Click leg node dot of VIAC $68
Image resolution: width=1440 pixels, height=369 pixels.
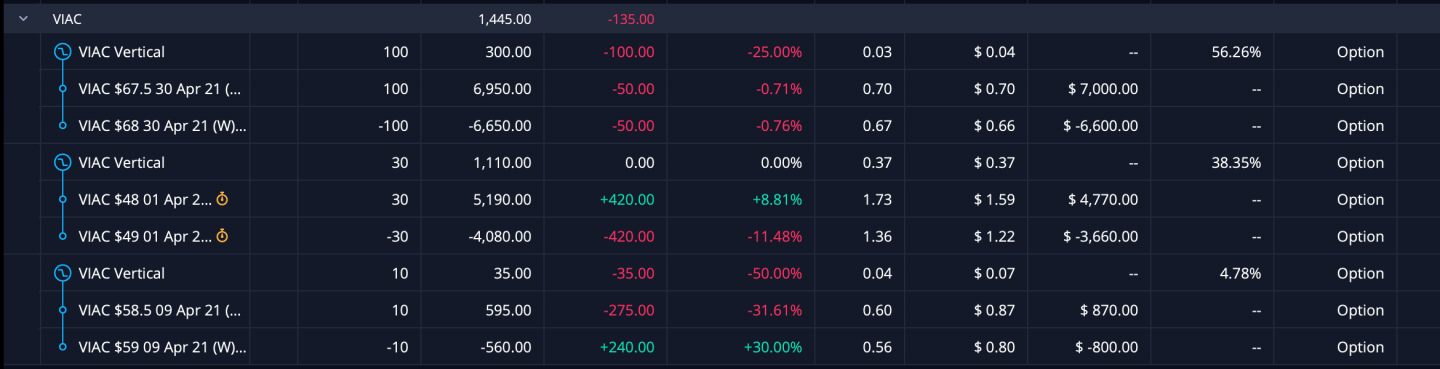(x=62, y=126)
